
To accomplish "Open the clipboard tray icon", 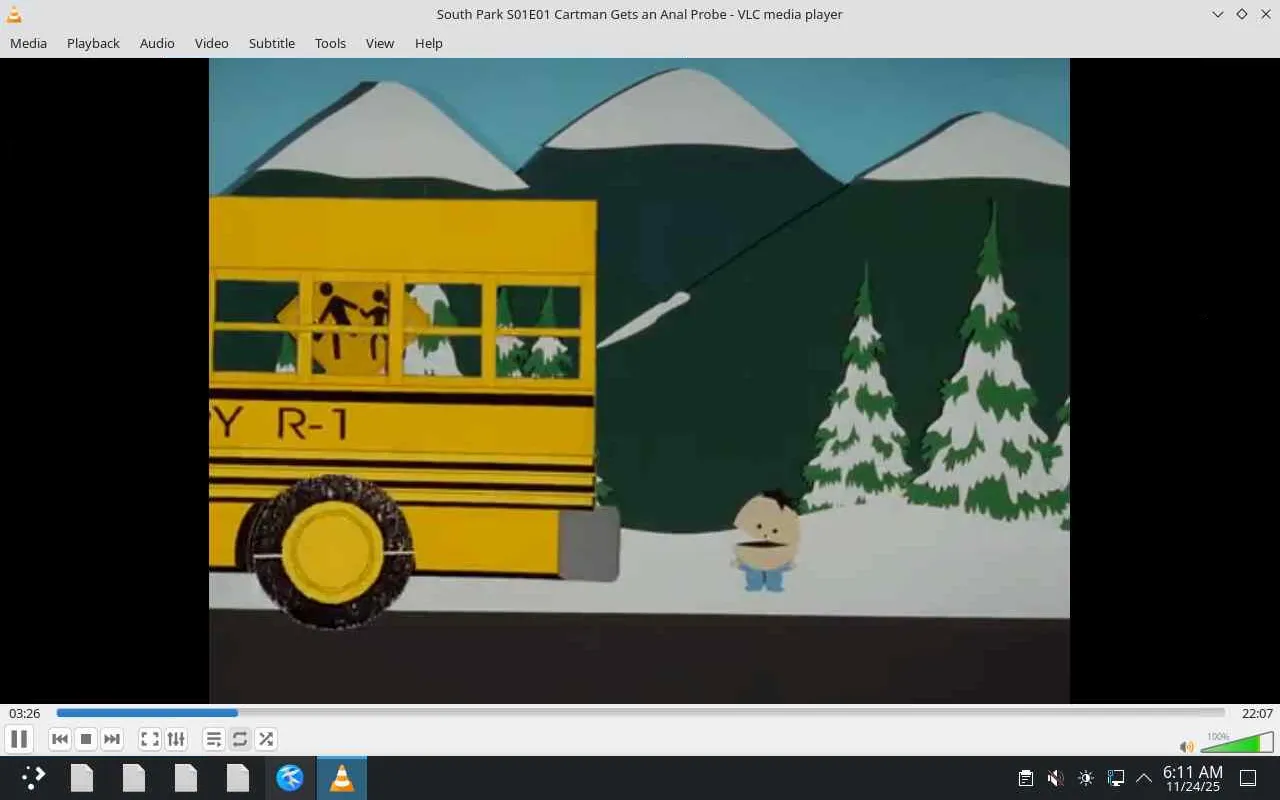I will 1025,778.
